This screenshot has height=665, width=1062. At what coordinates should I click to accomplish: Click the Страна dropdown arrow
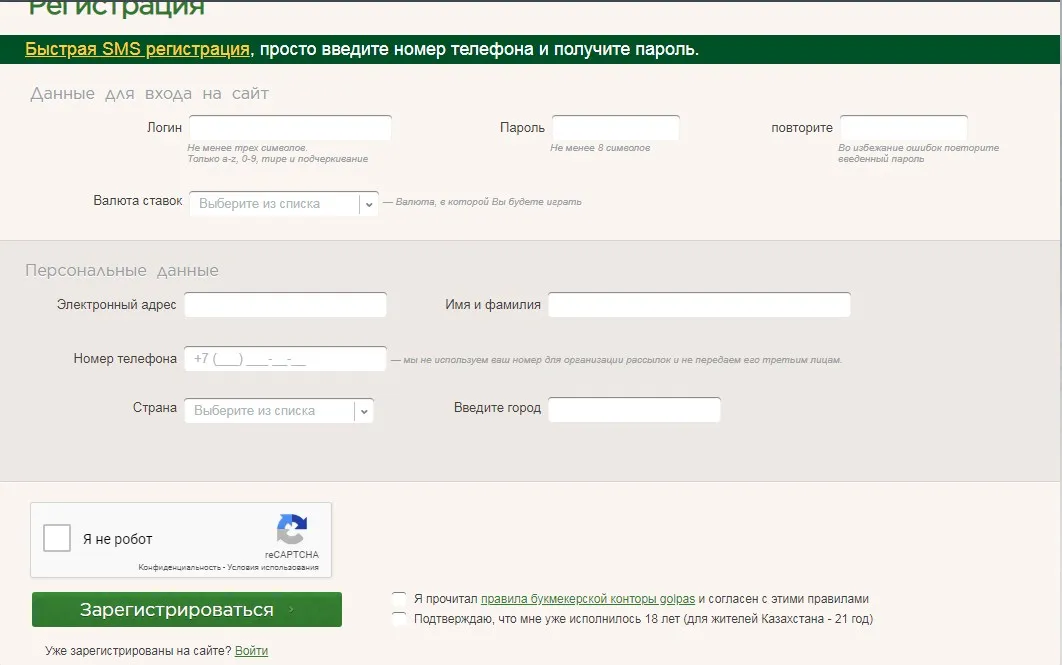point(364,411)
